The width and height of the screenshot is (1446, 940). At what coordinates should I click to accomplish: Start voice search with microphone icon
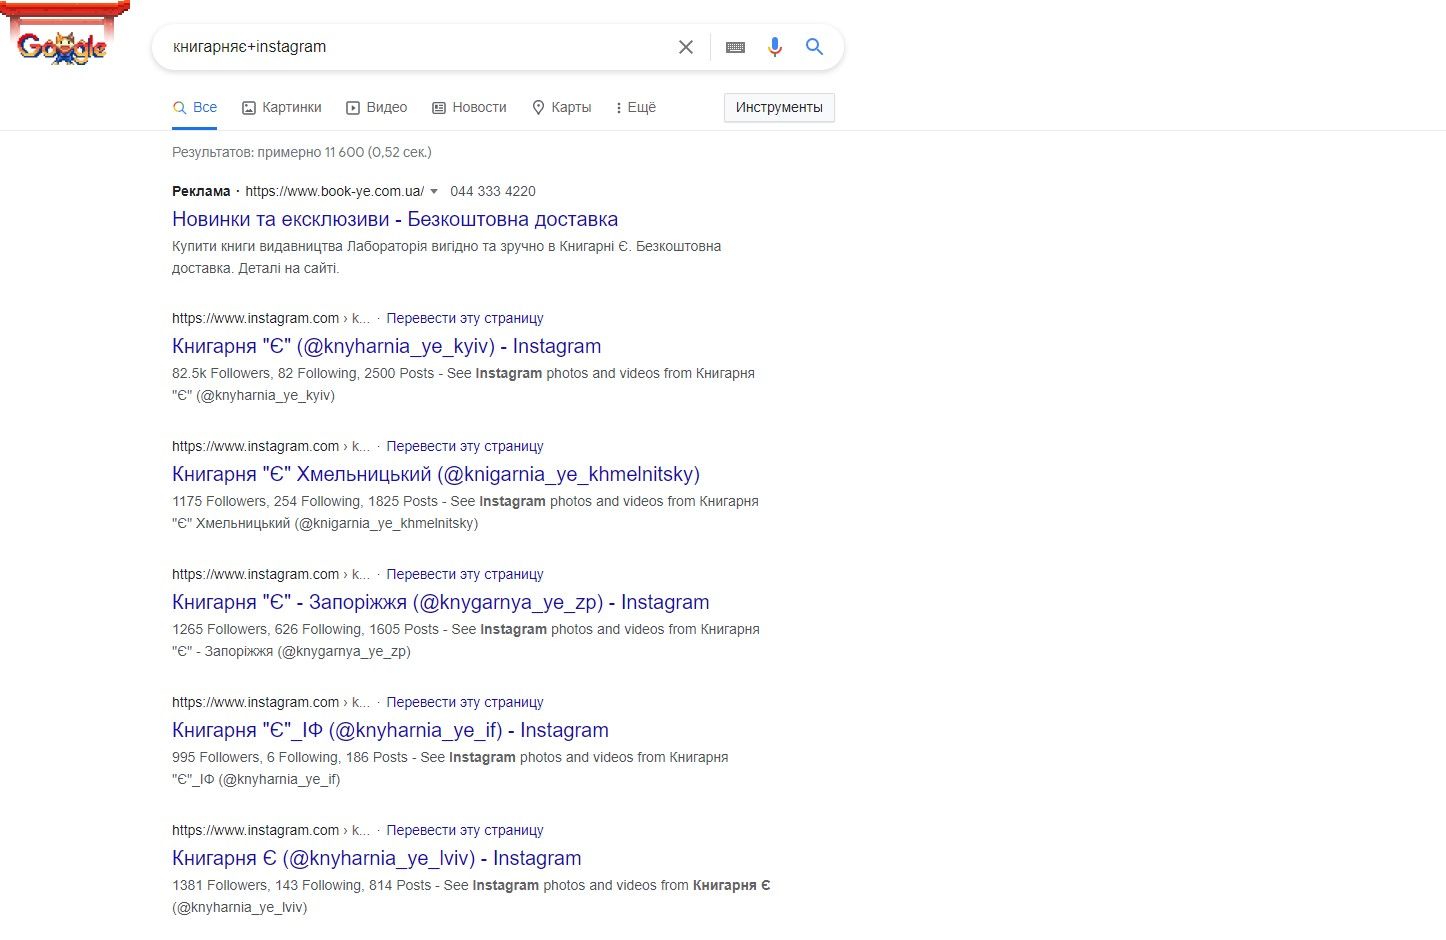[775, 47]
